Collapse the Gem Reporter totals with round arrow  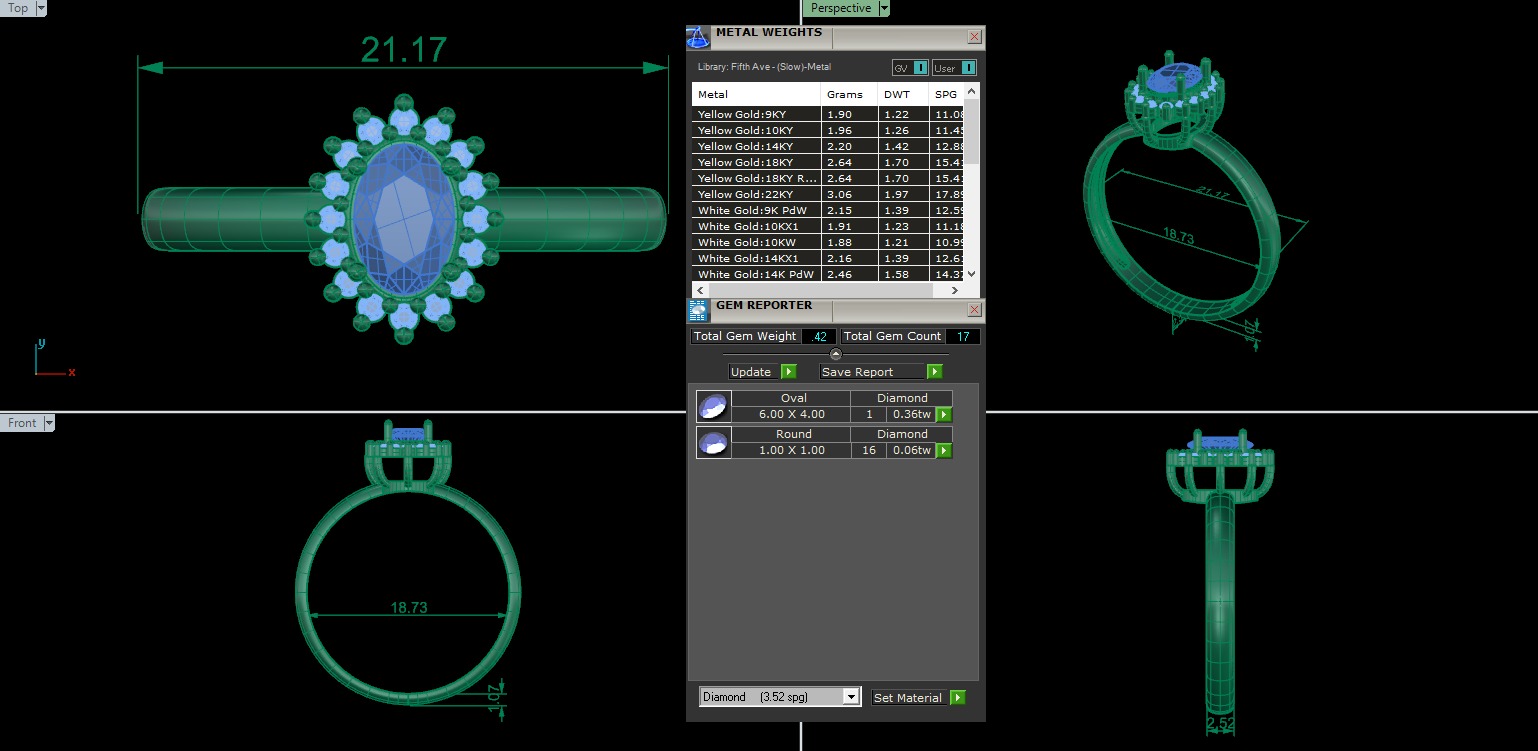click(x=836, y=354)
